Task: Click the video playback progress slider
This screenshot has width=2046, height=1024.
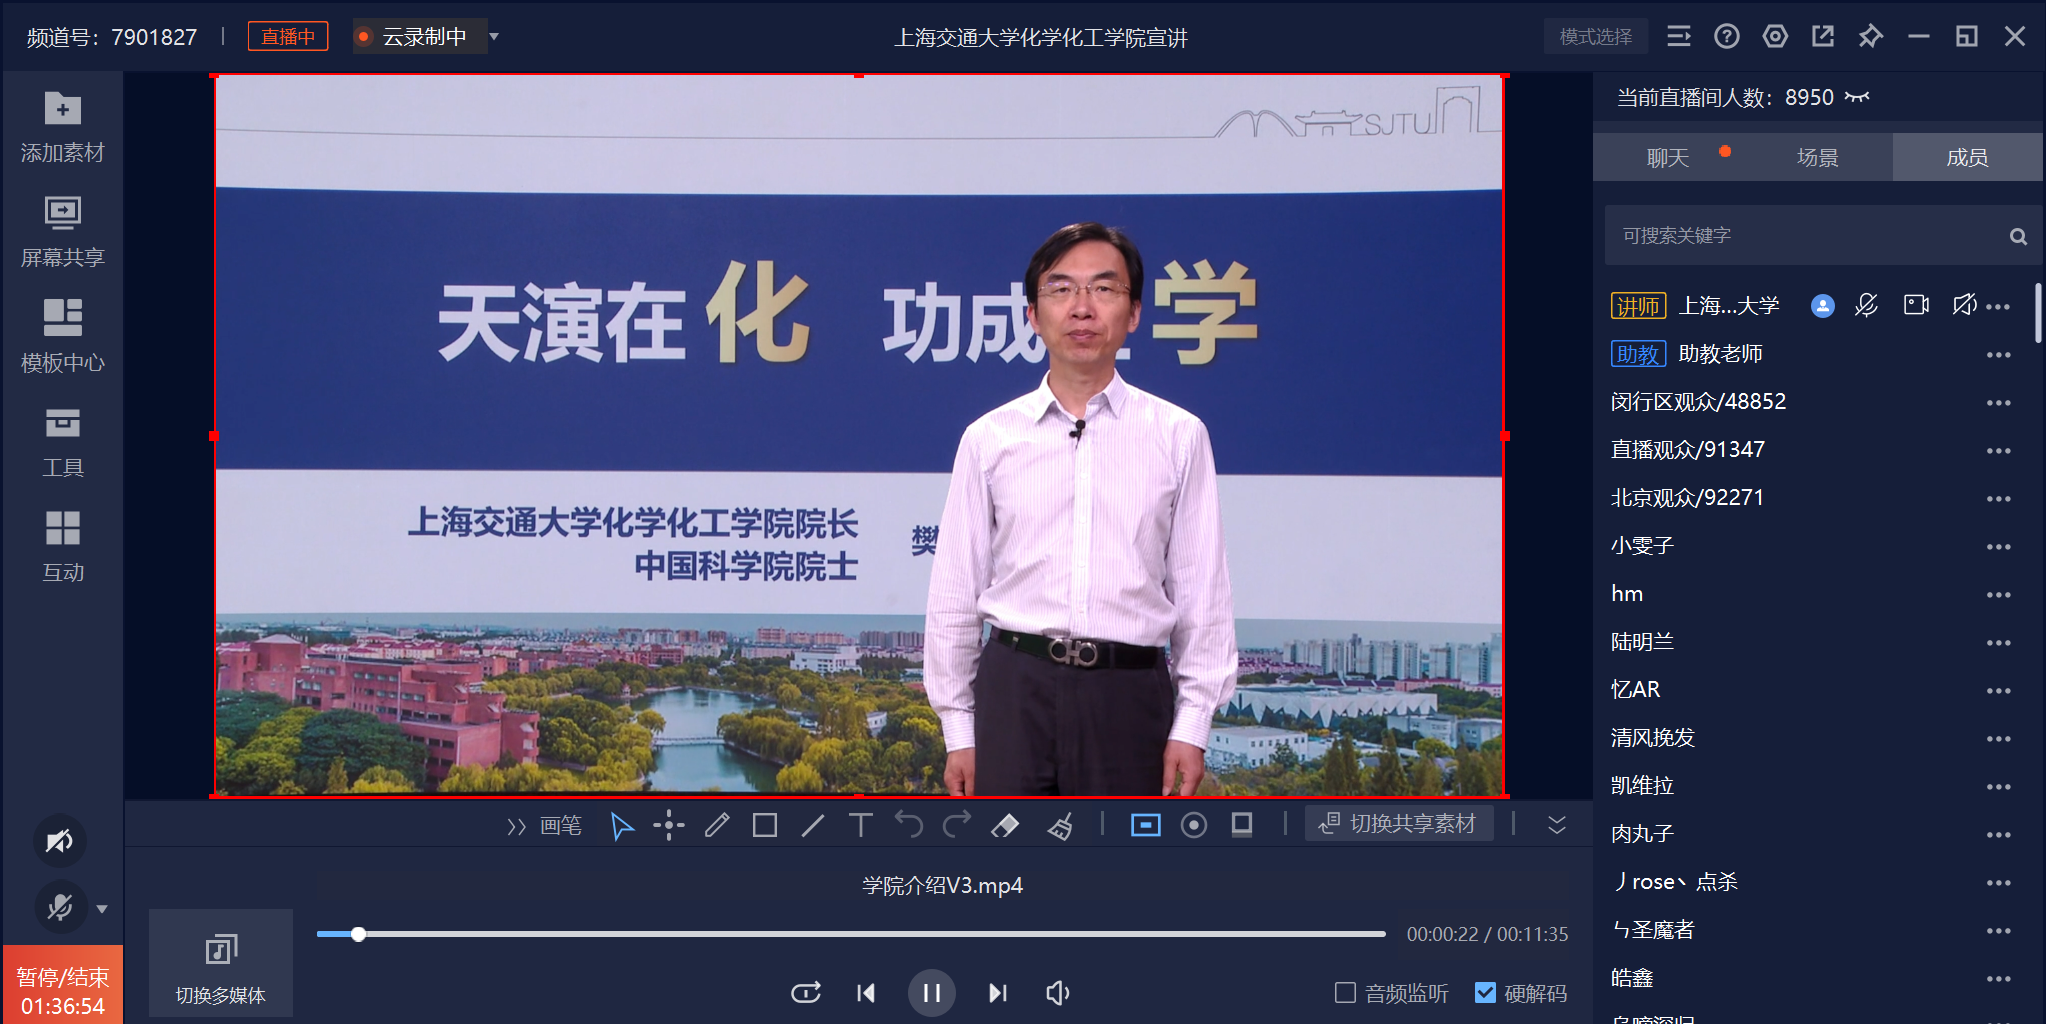Action: coord(851,934)
